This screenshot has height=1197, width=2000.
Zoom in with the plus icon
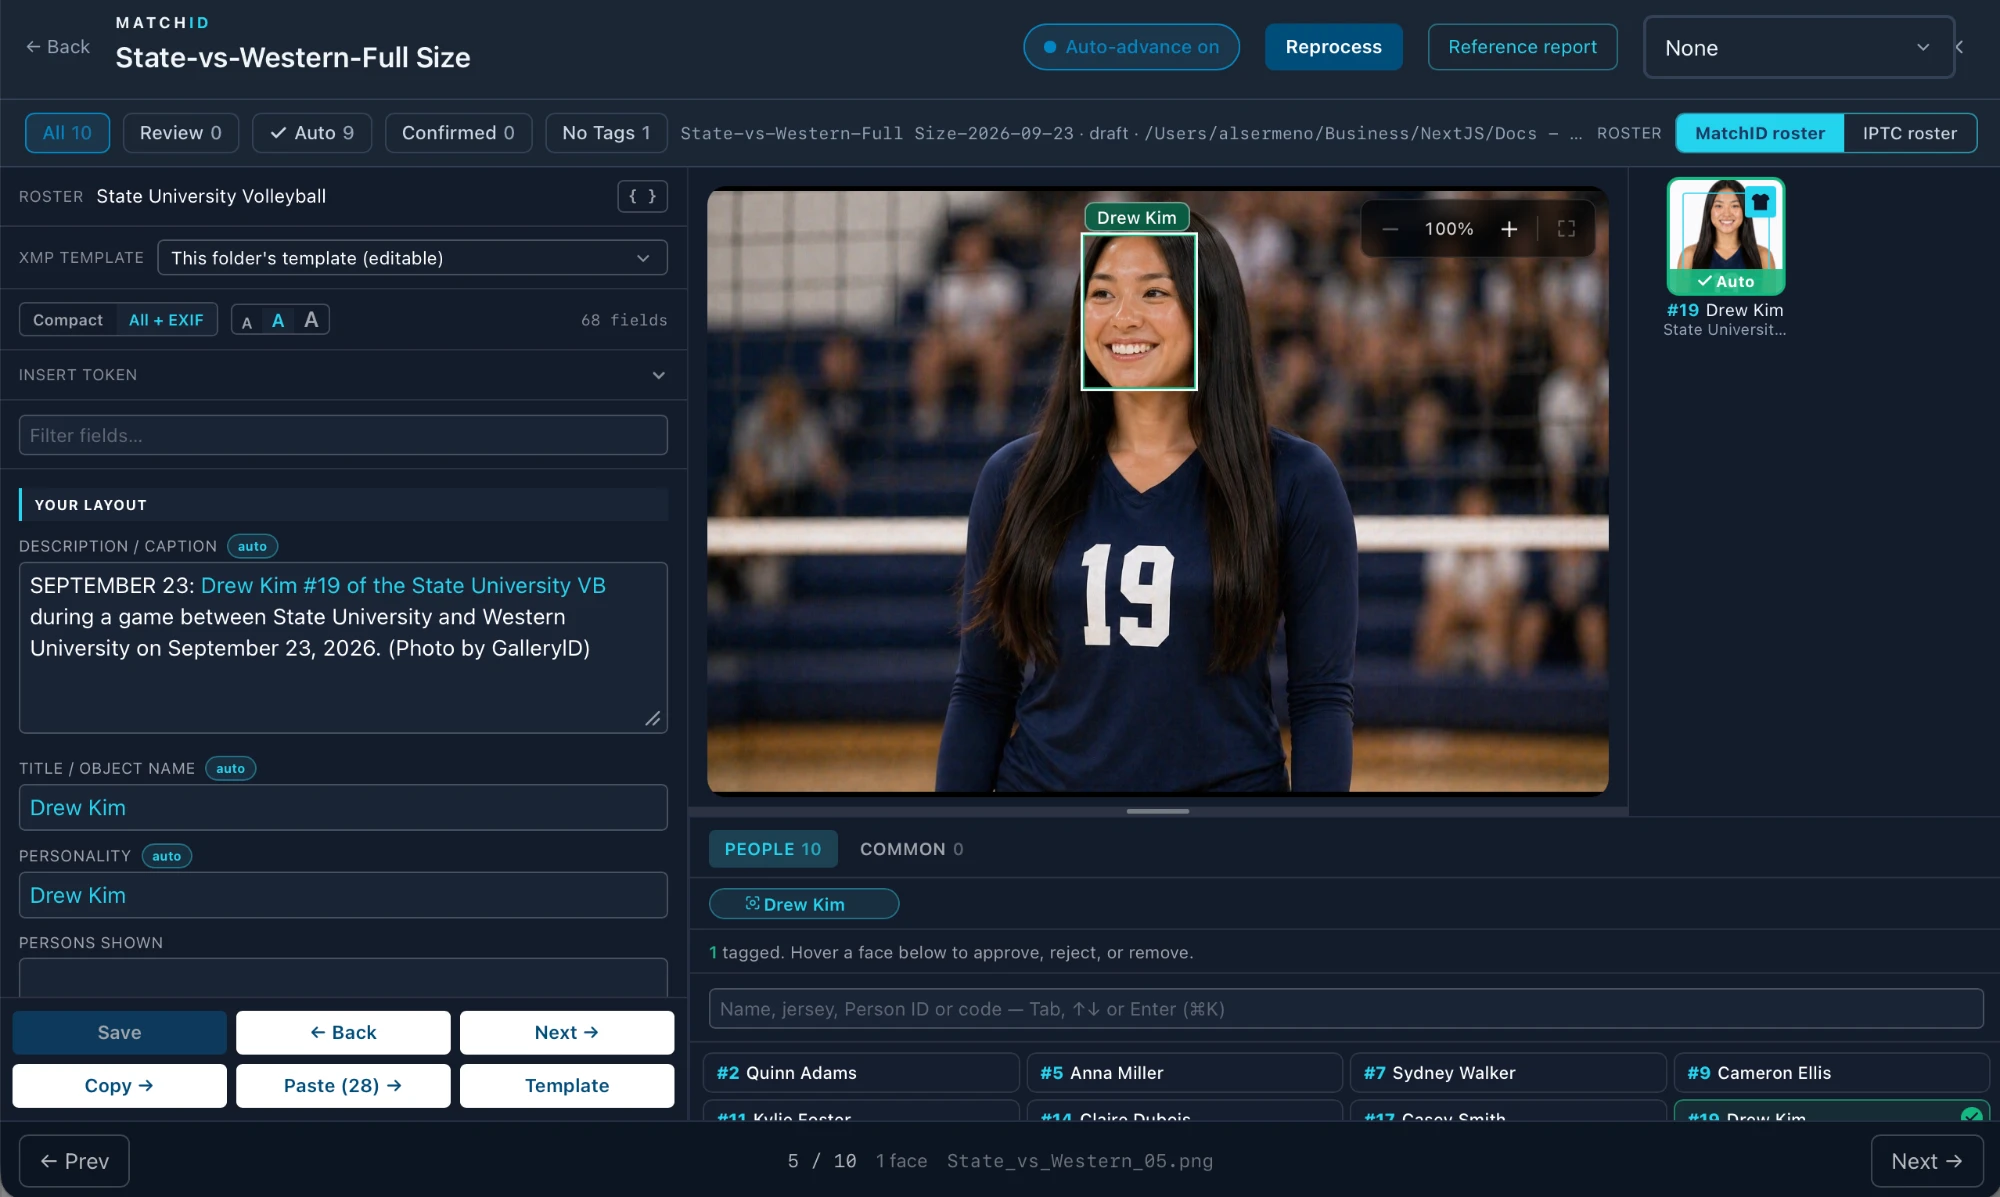coord(1509,229)
